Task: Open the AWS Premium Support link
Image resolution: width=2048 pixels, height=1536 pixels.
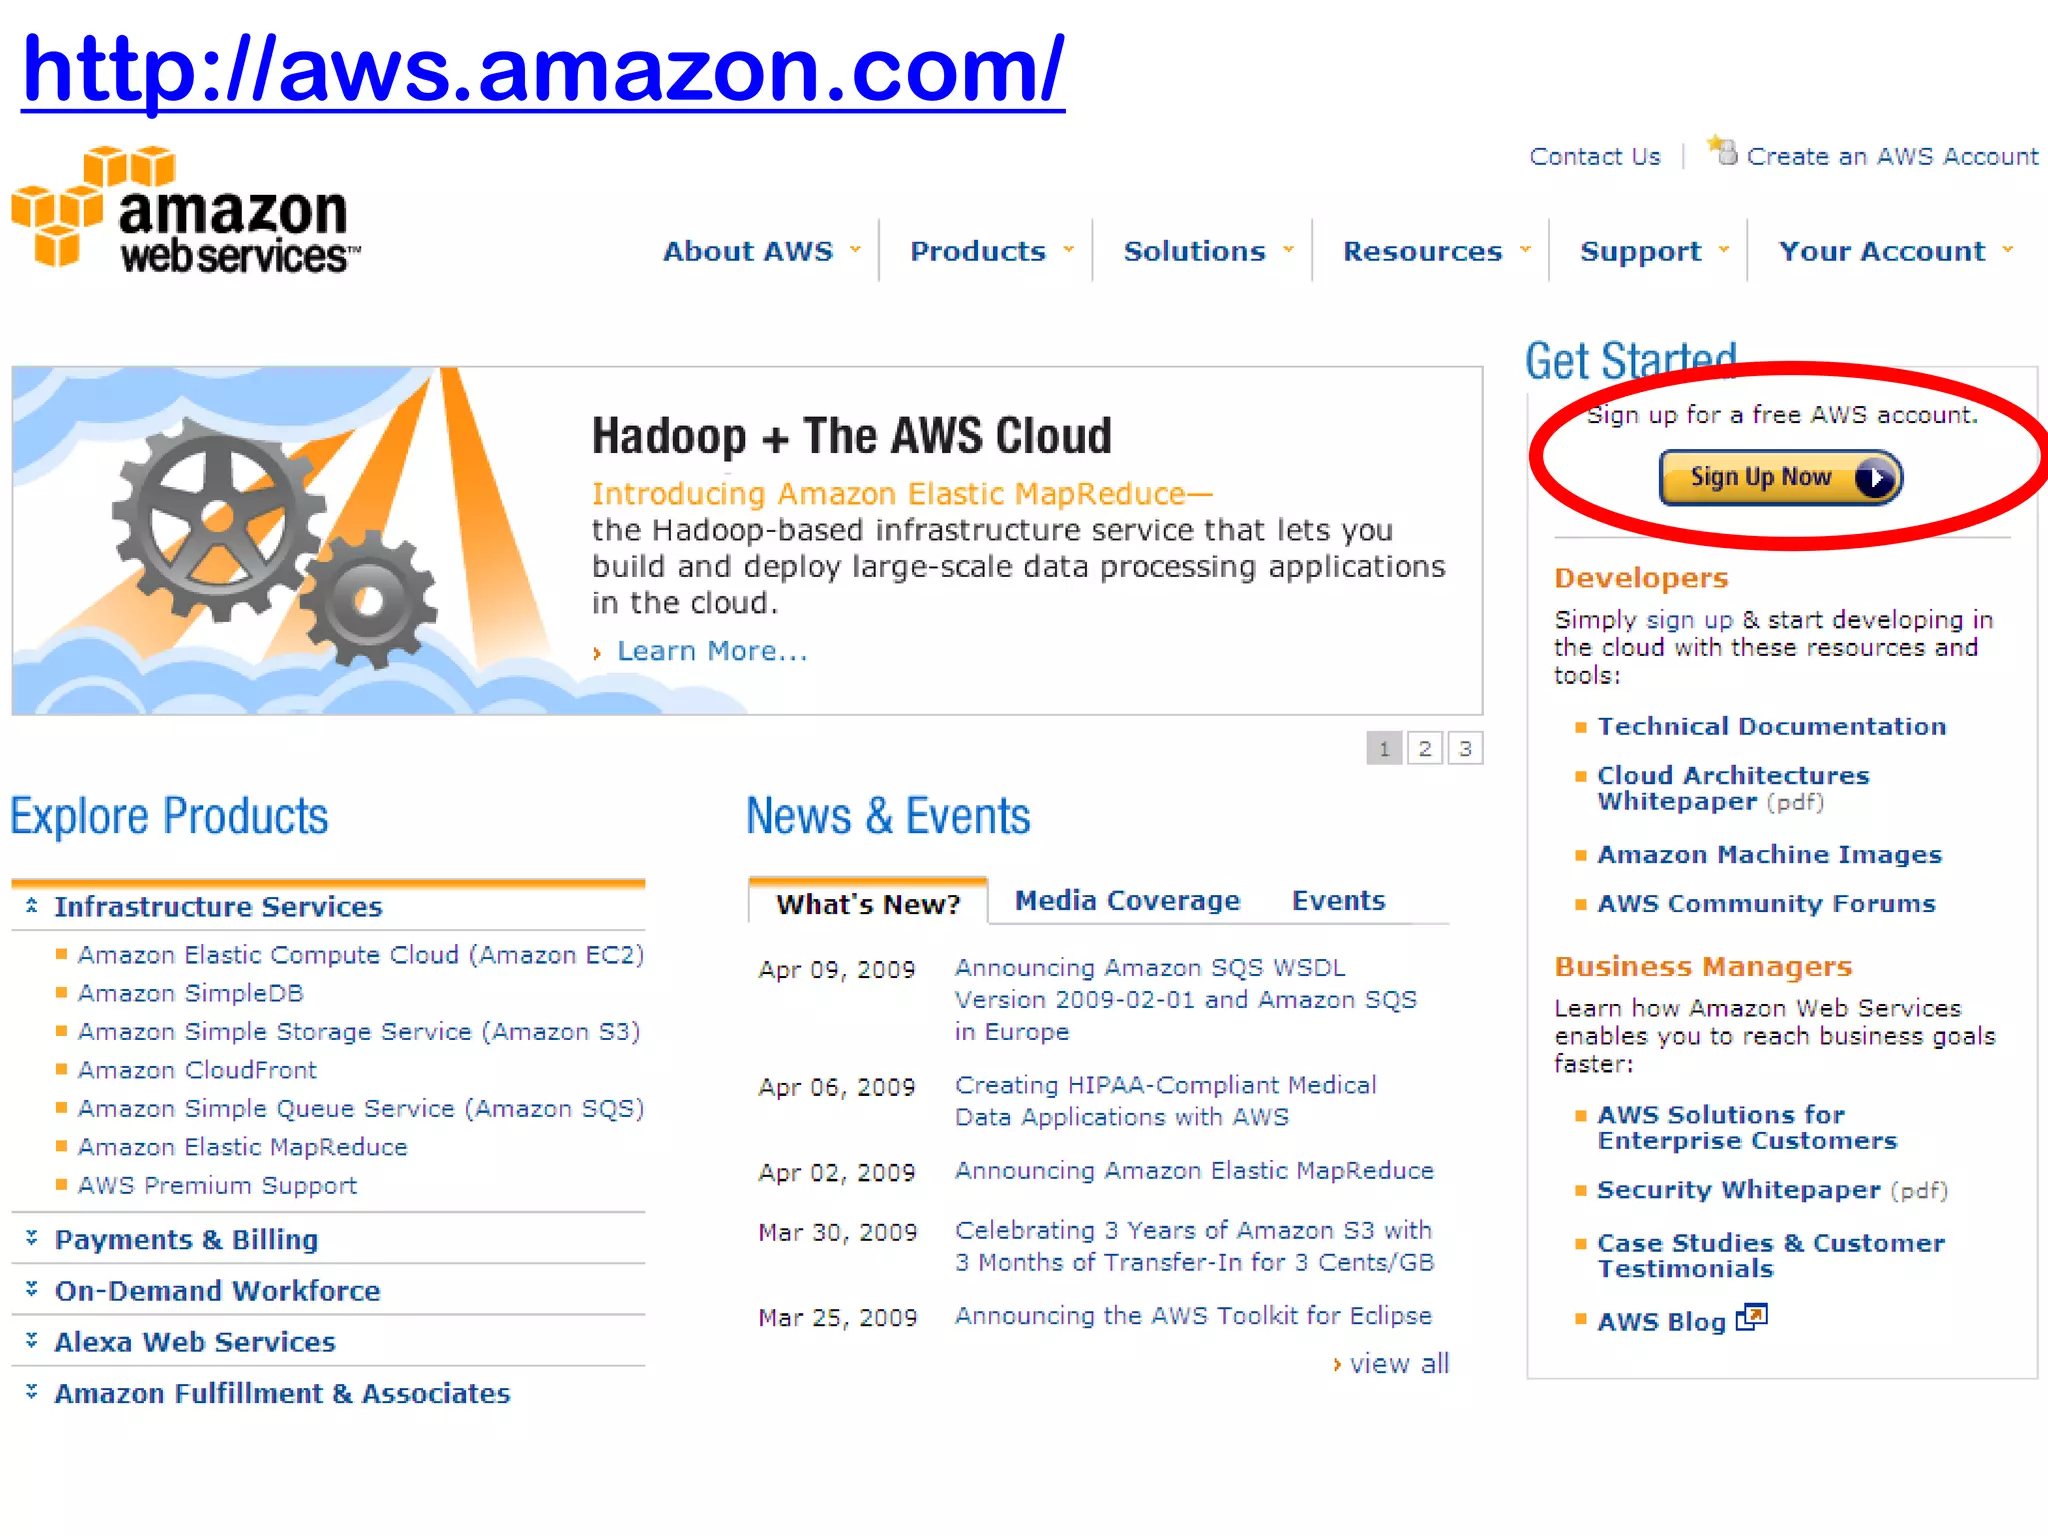Action: pyautogui.click(x=217, y=1185)
